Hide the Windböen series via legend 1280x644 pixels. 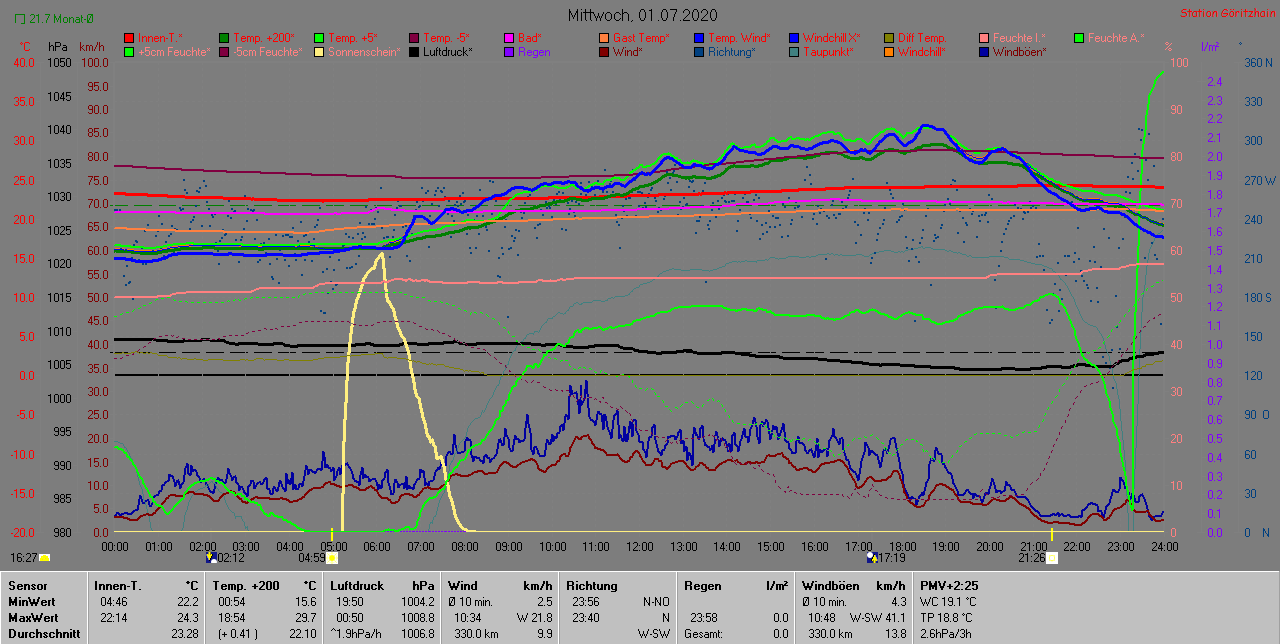(1018, 51)
